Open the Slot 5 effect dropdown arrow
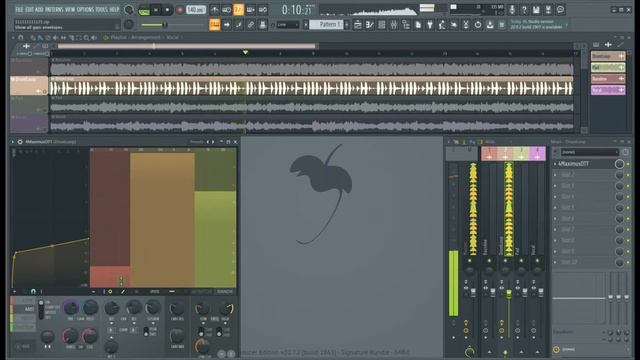The image size is (640, 360). 555,207
